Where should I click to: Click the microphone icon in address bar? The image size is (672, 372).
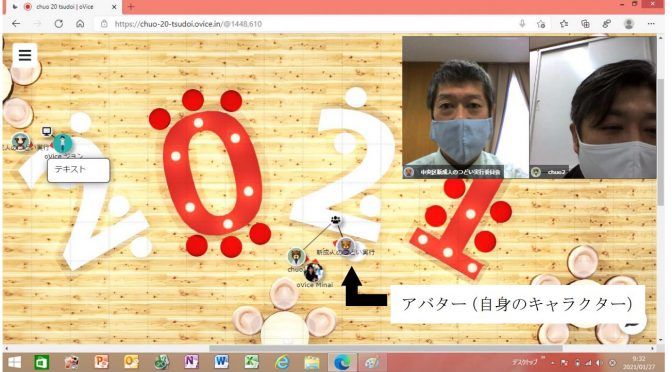point(522,24)
